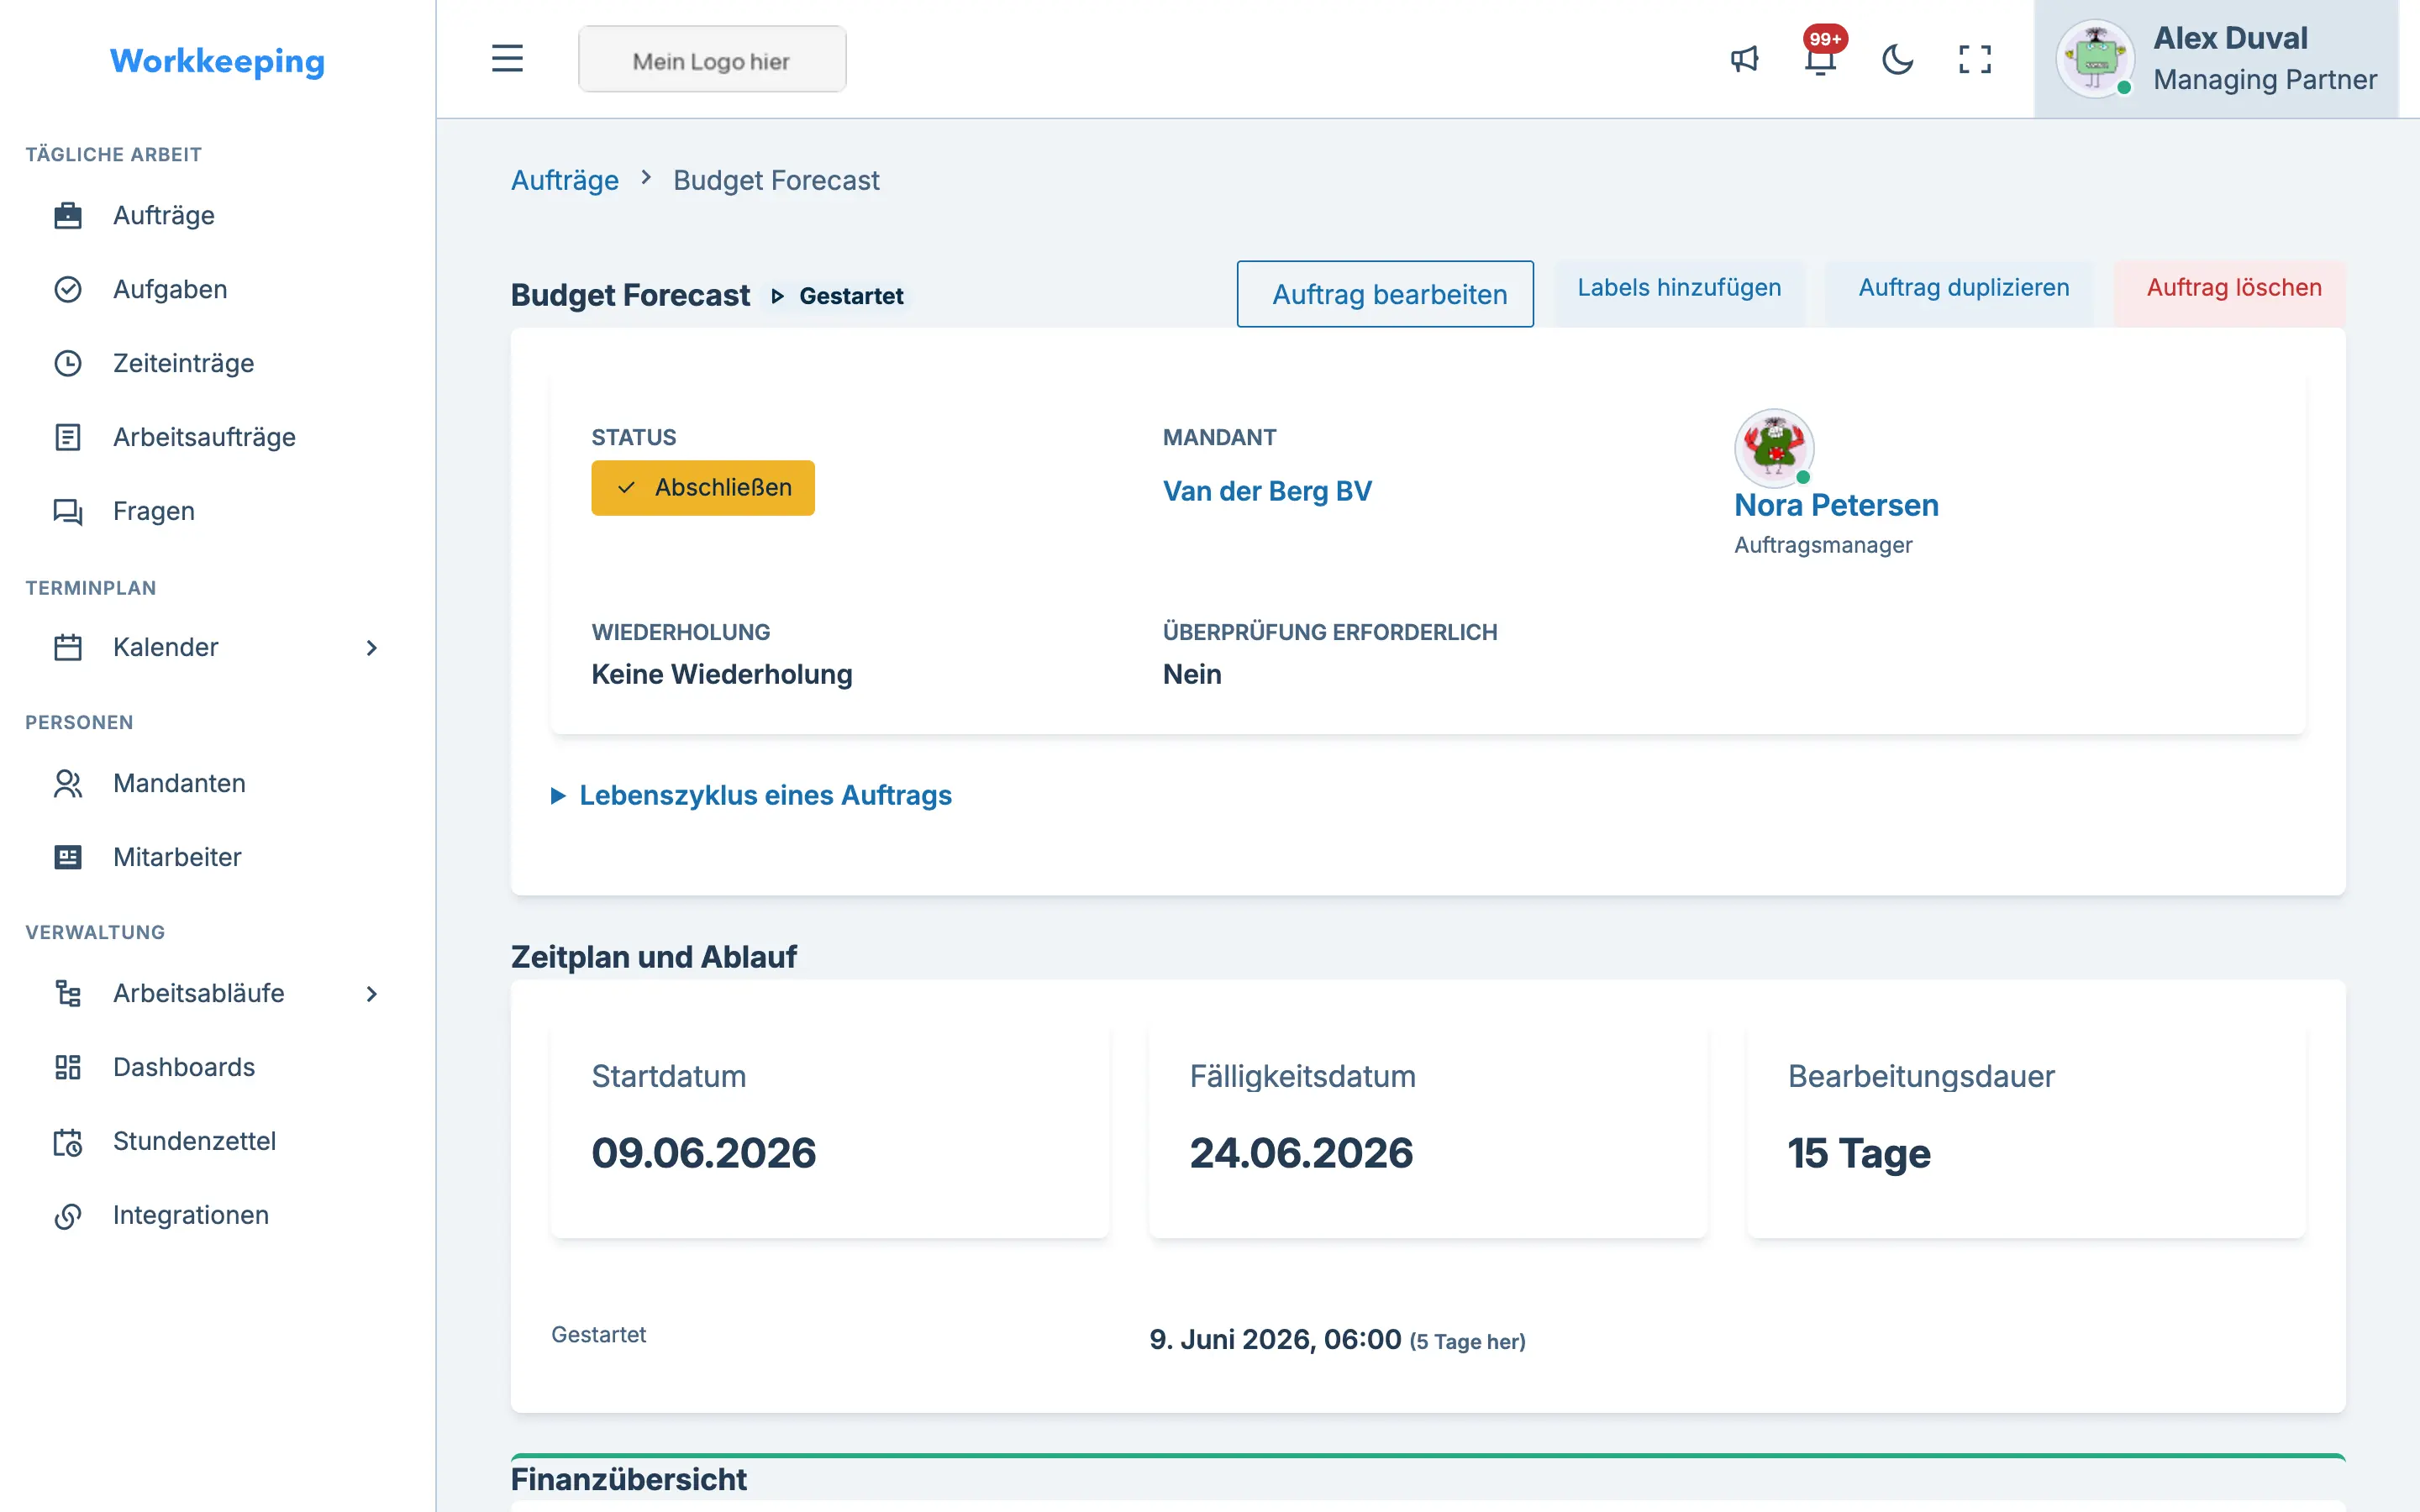Open the hamburger menu icon
This screenshot has height=1512, width=2420.
click(507, 59)
